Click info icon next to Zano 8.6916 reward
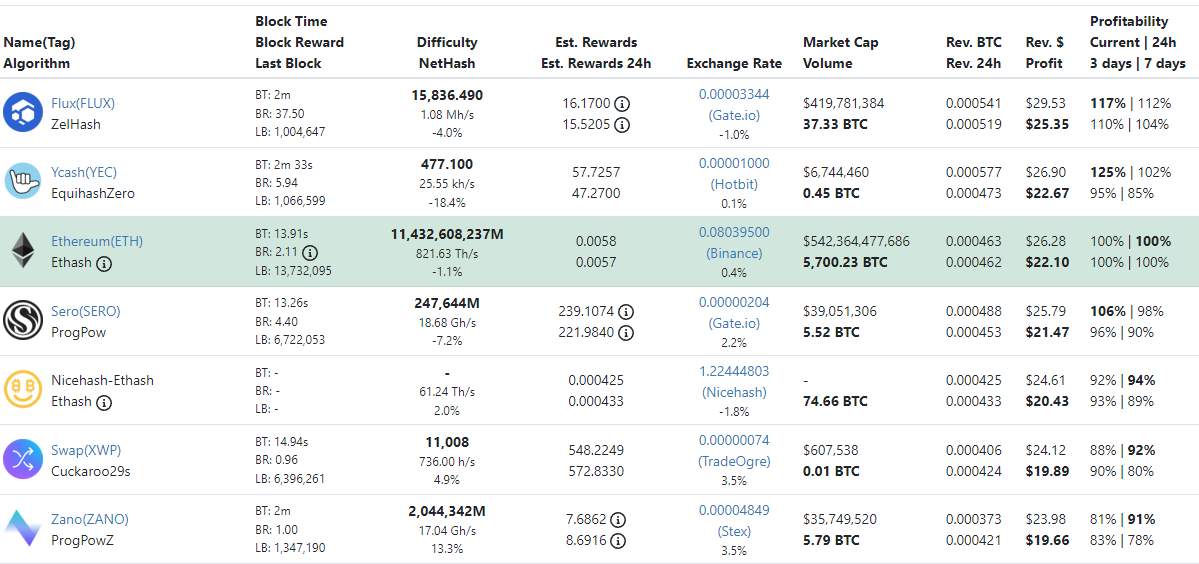Image resolution: width=1199 pixels, height=564 pixels. click(x=618, y=541)
